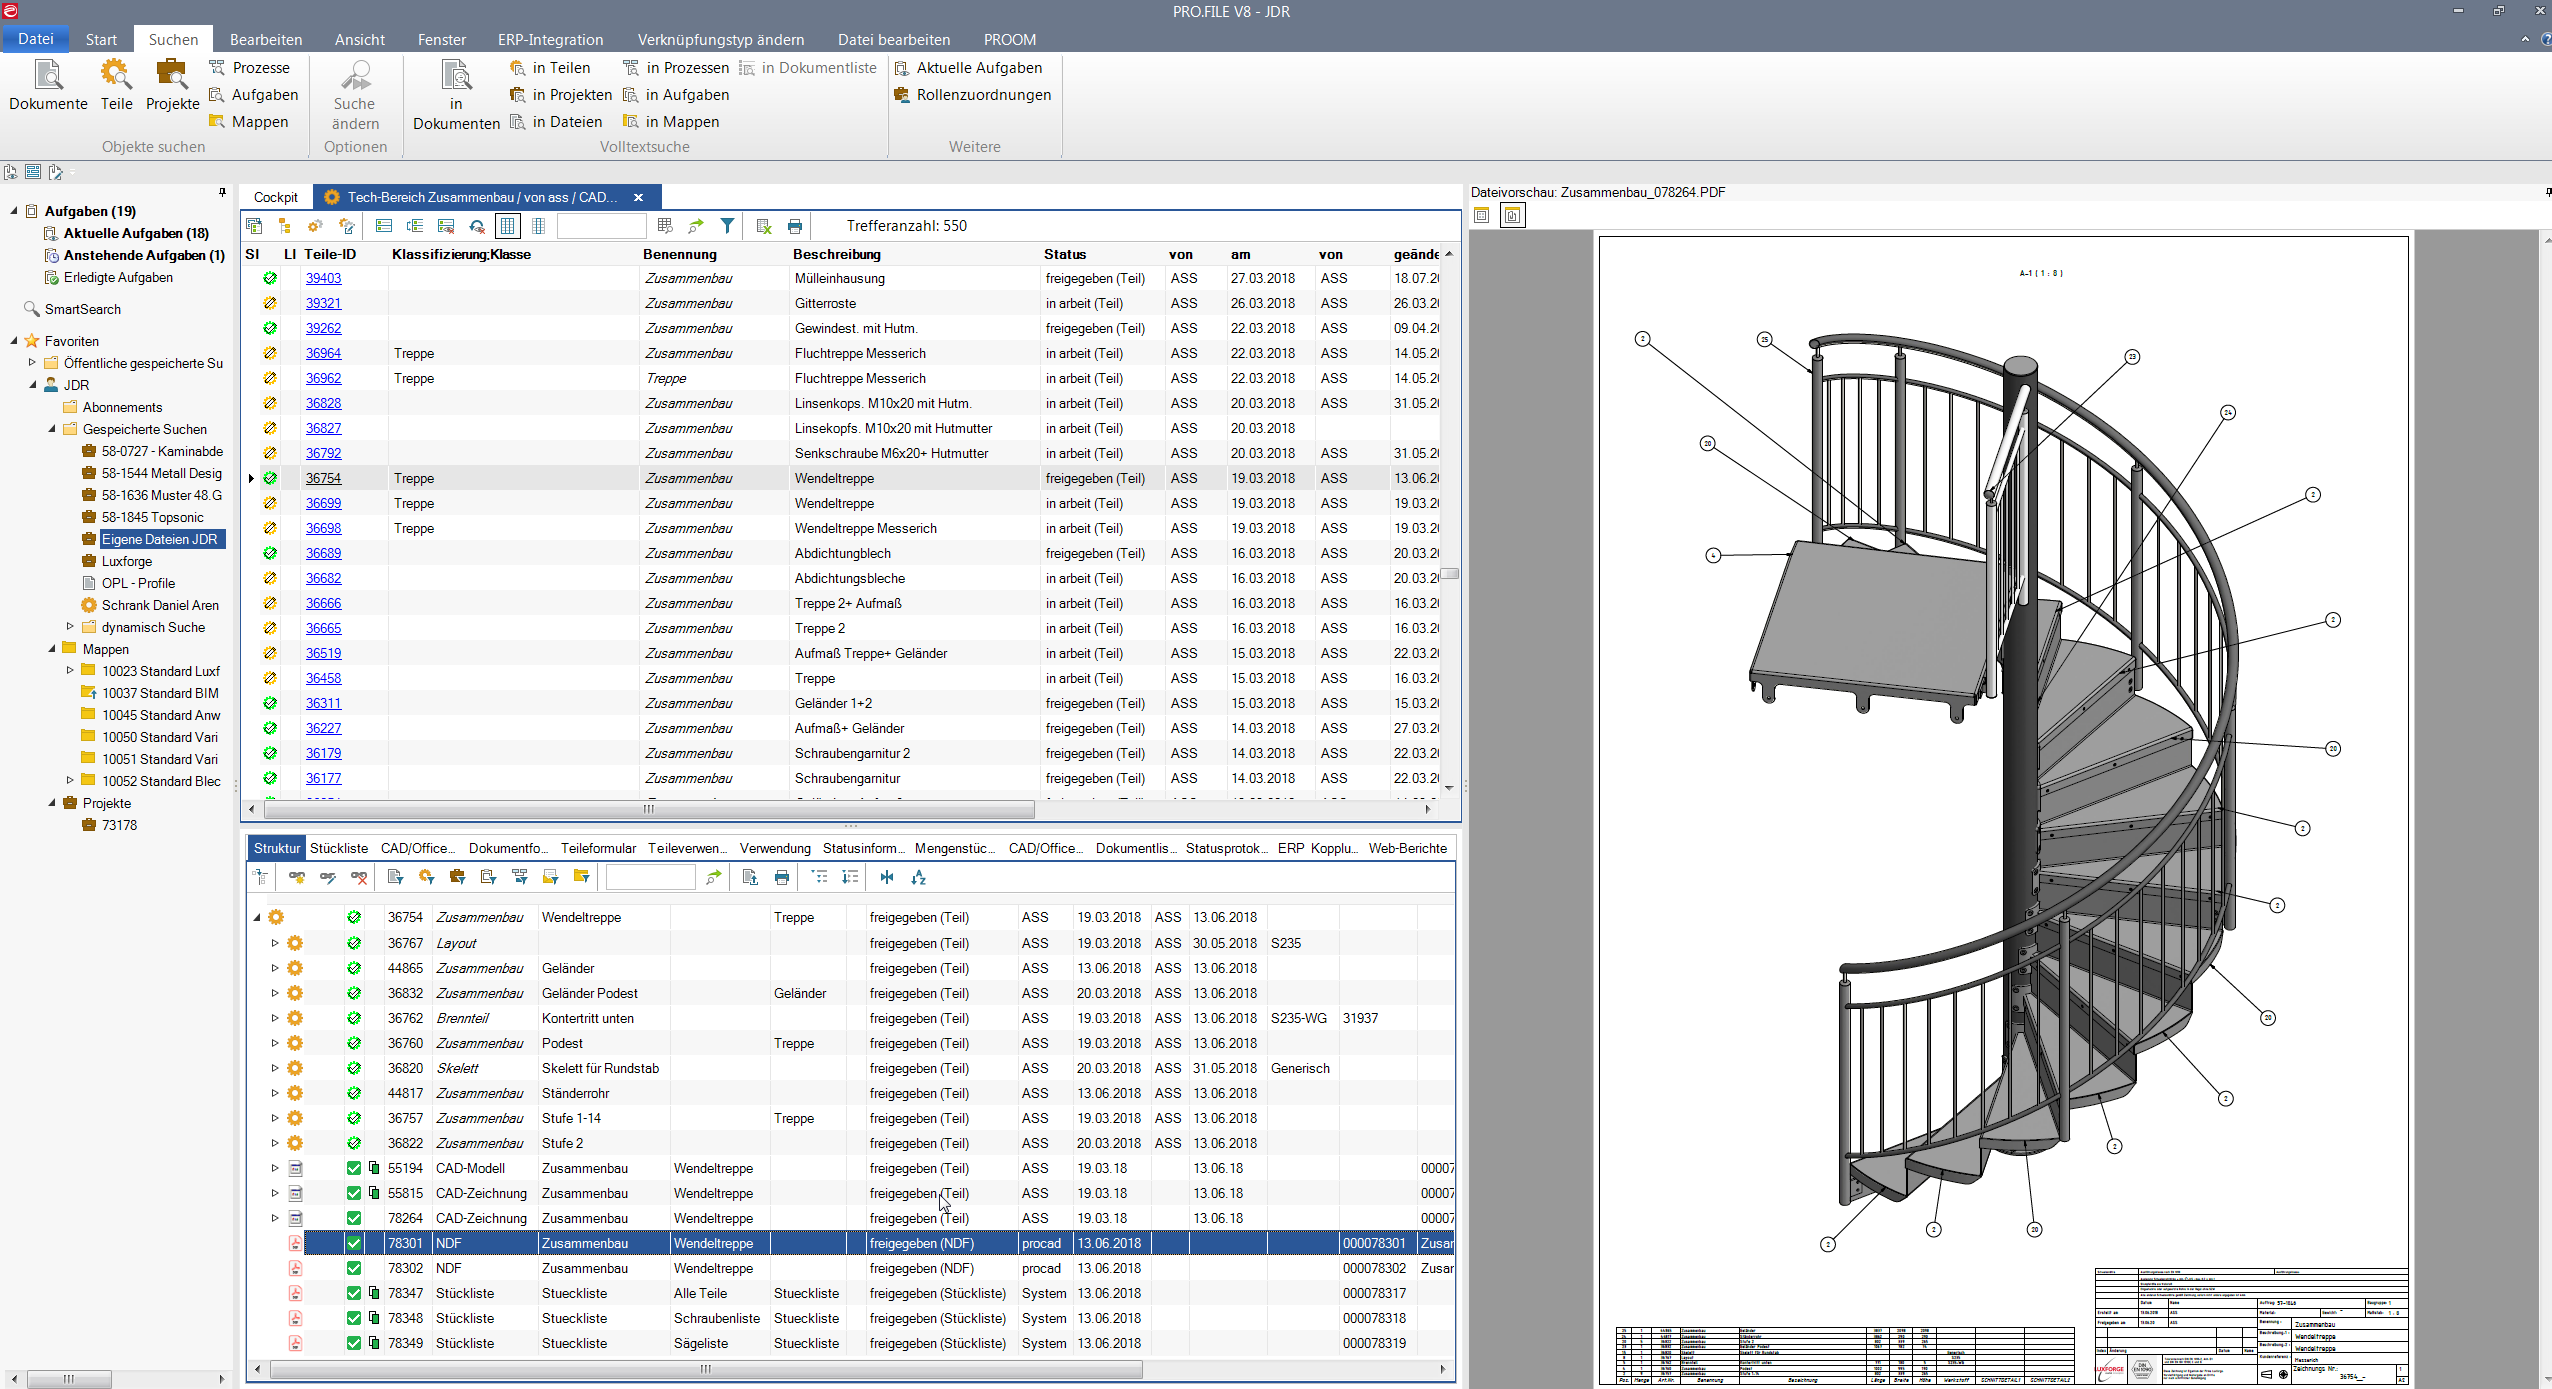2552x1389 pixels.
Task: Filter structure by folders icon
Action: click(581, 877)
